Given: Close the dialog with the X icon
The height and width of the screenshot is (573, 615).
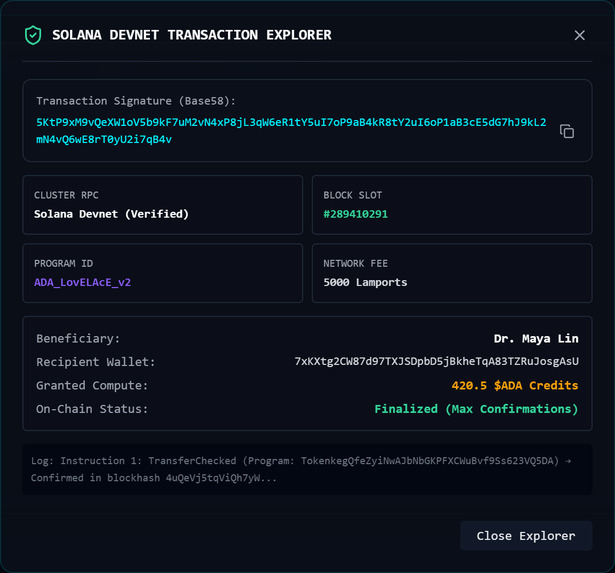Looking at the screenshot, I should pos(579,35).
